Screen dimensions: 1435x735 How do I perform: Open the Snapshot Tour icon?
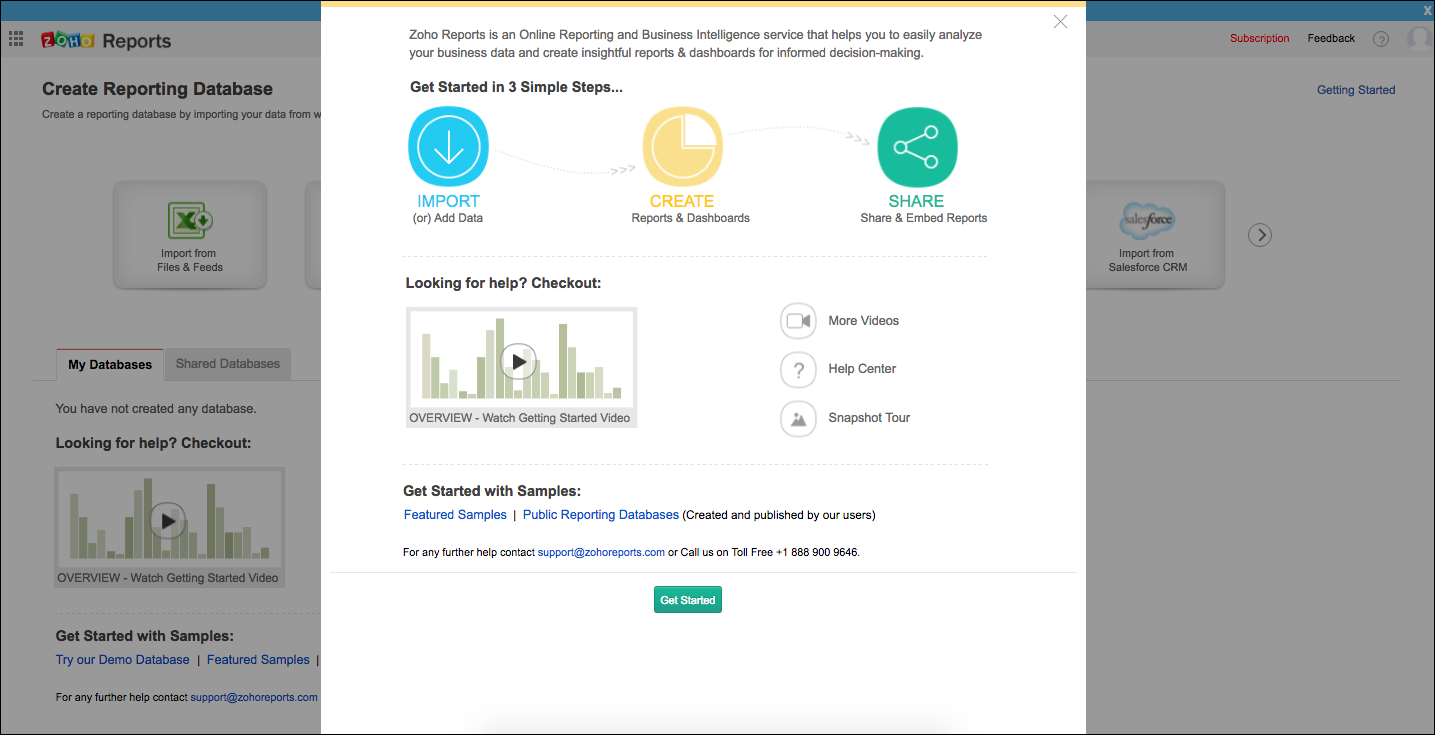click(798, 418)
